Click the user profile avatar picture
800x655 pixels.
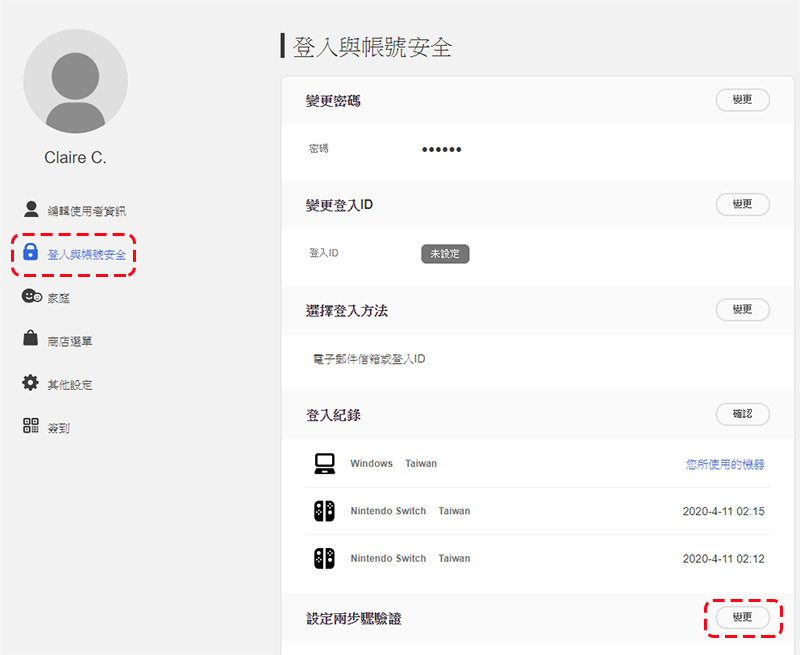click(x=76, y=81)
